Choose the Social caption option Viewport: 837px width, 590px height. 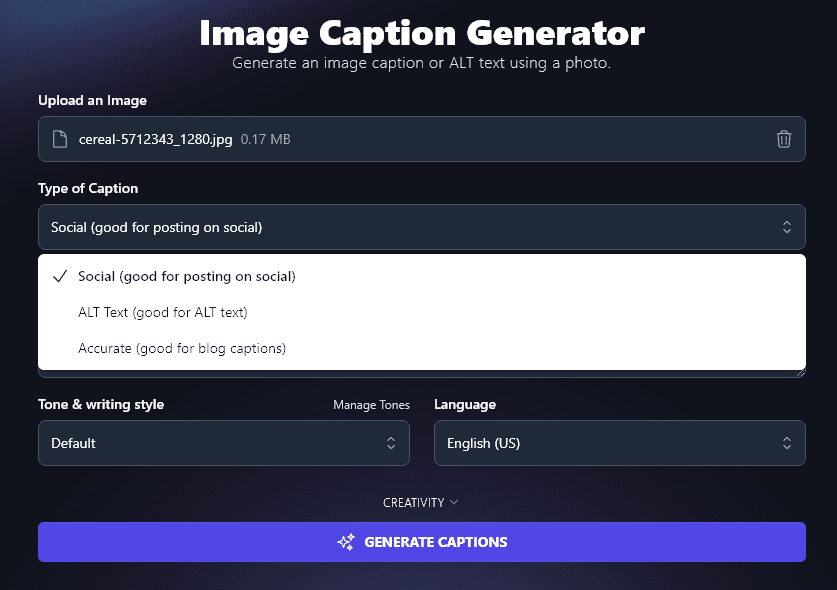[x=186, y=276]
